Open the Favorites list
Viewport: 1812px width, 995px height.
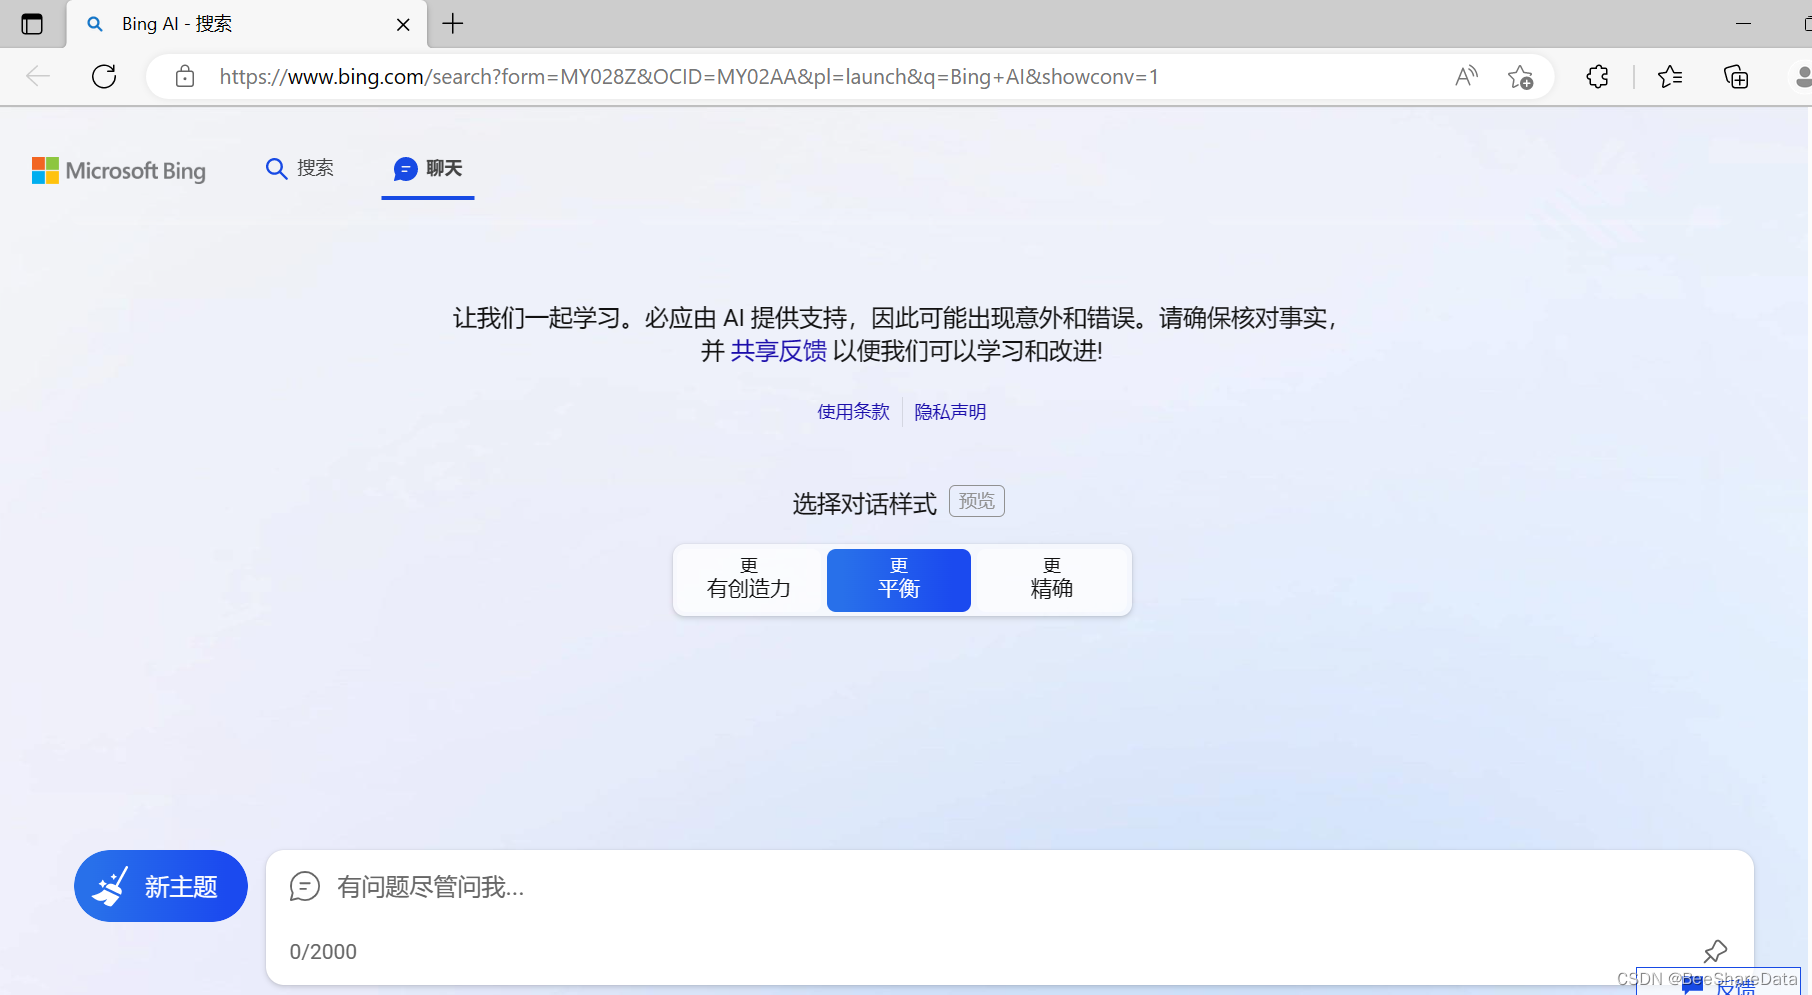point(1670,76)
